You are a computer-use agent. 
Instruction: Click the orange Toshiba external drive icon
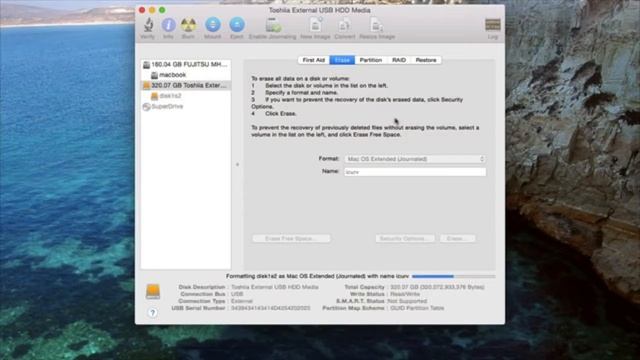click(146, 85)
